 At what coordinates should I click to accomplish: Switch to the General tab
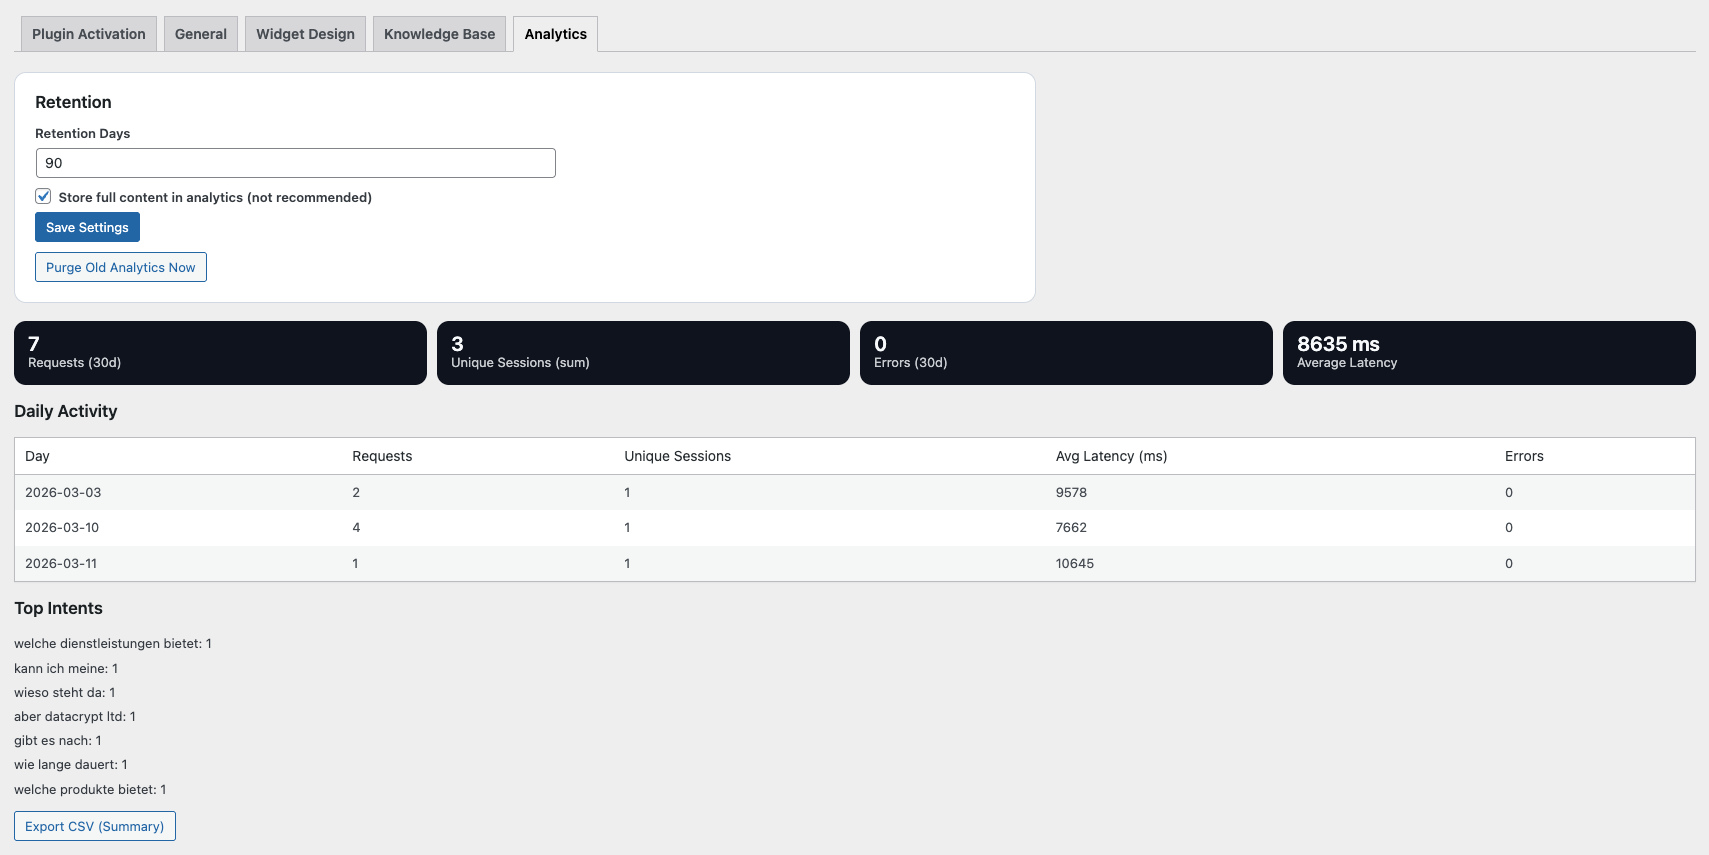(201, 34)
